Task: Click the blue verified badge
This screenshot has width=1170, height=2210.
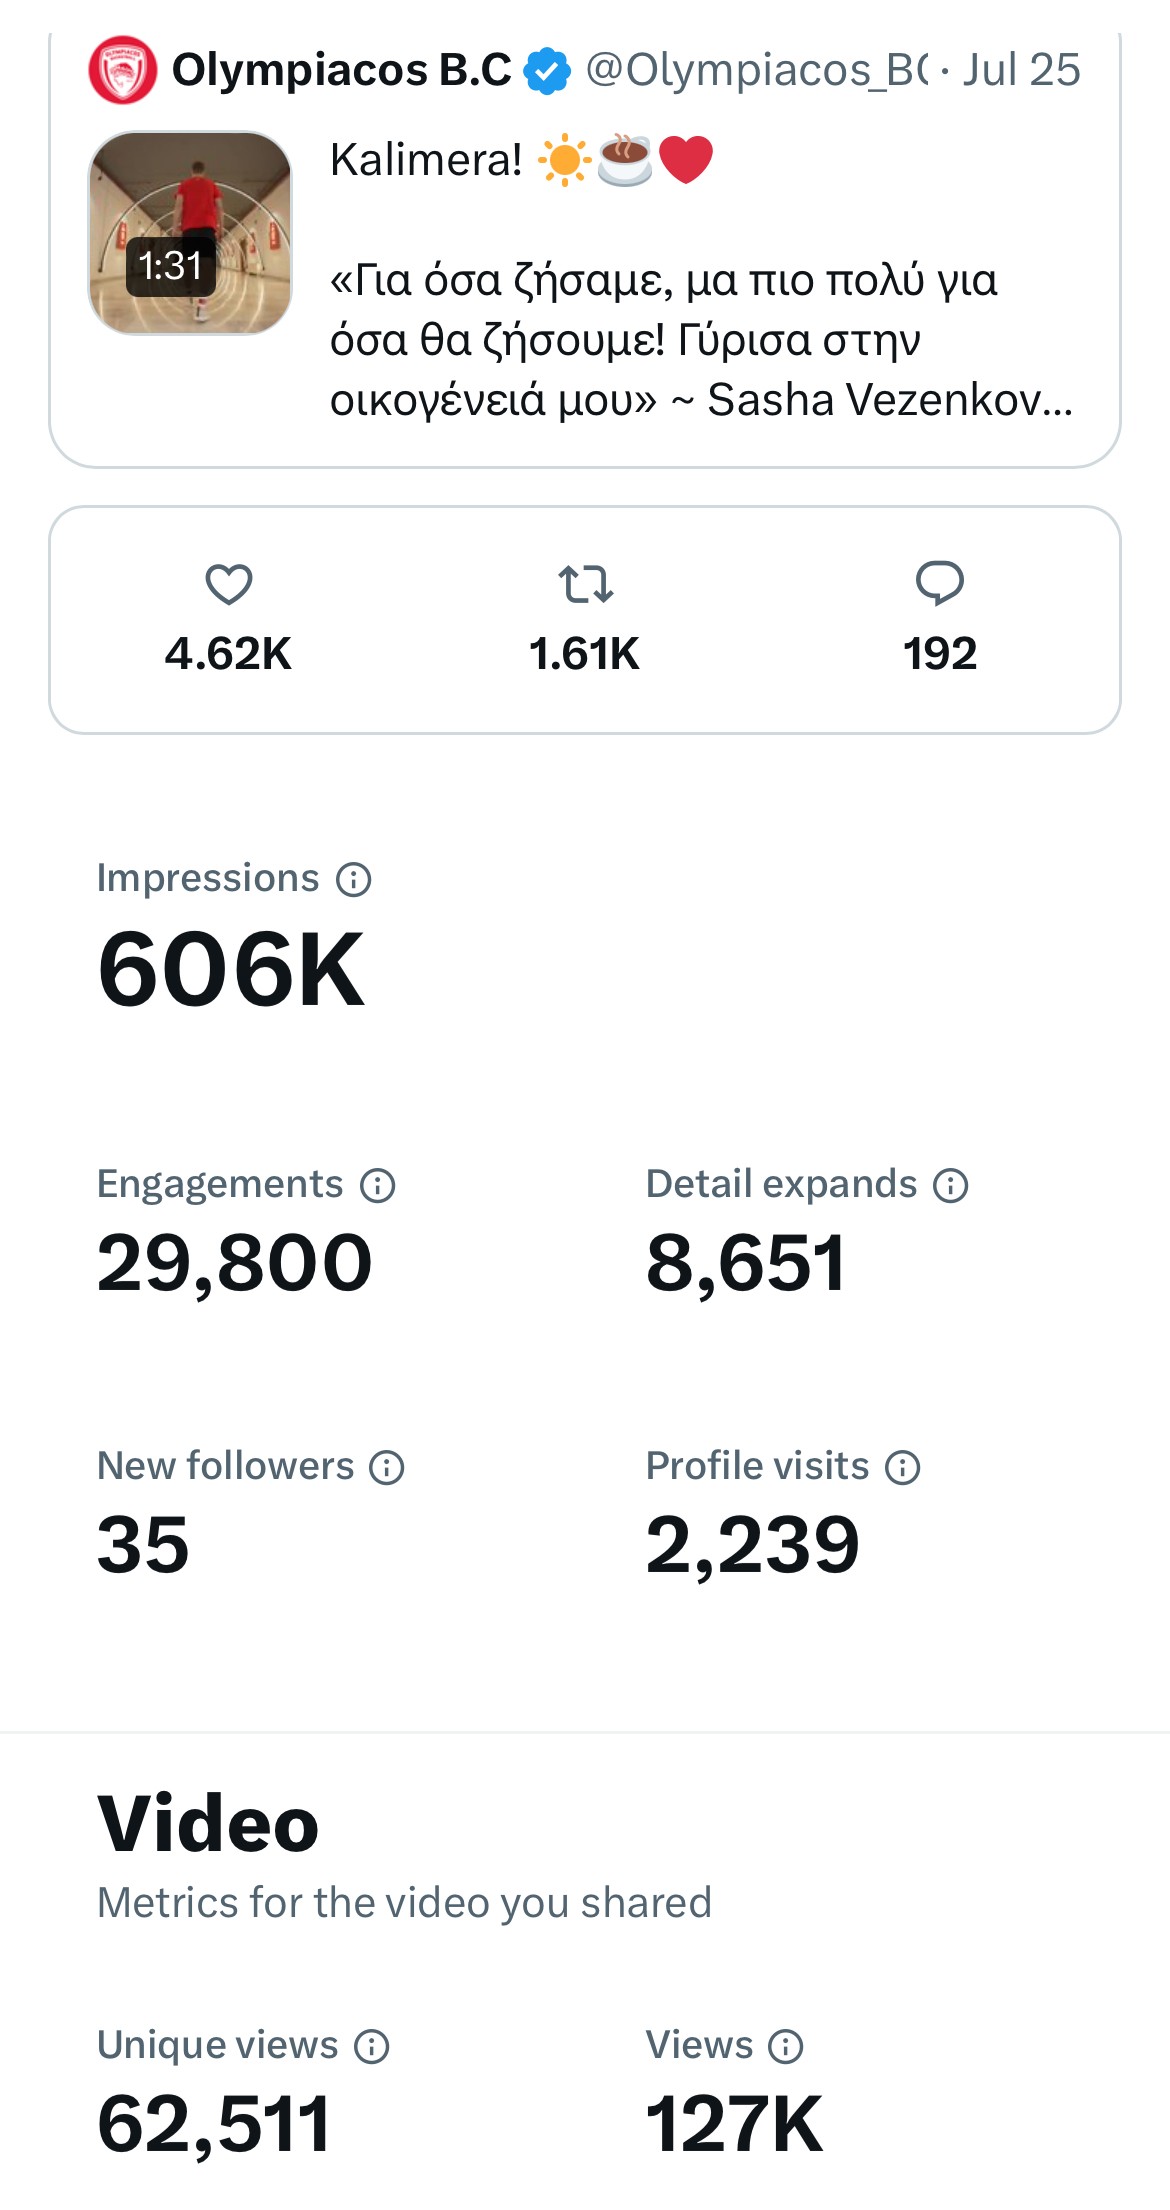Action: click(x=547, y=70)
